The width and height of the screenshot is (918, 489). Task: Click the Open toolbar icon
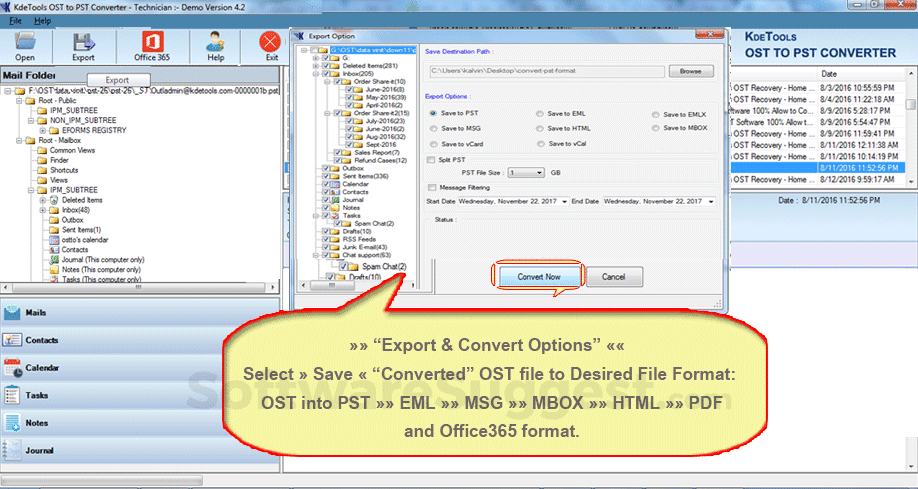point(25,42)
